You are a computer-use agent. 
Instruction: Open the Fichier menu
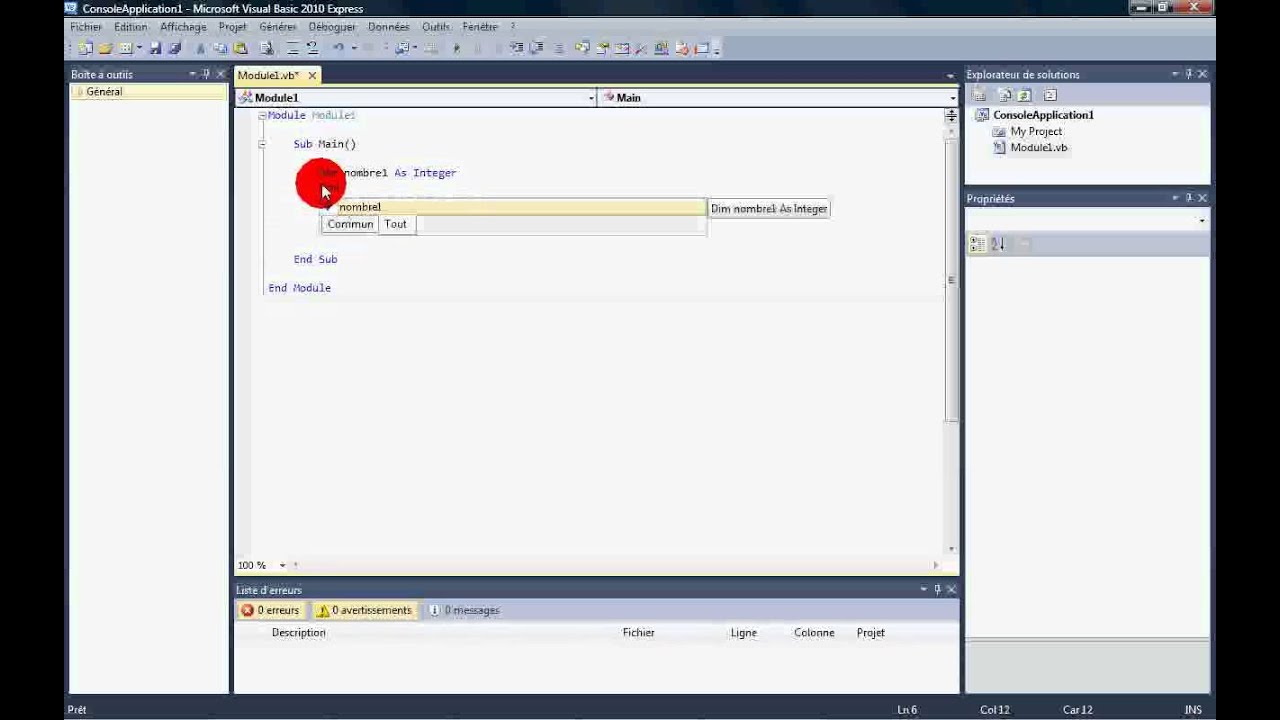(x=86, y=27)
